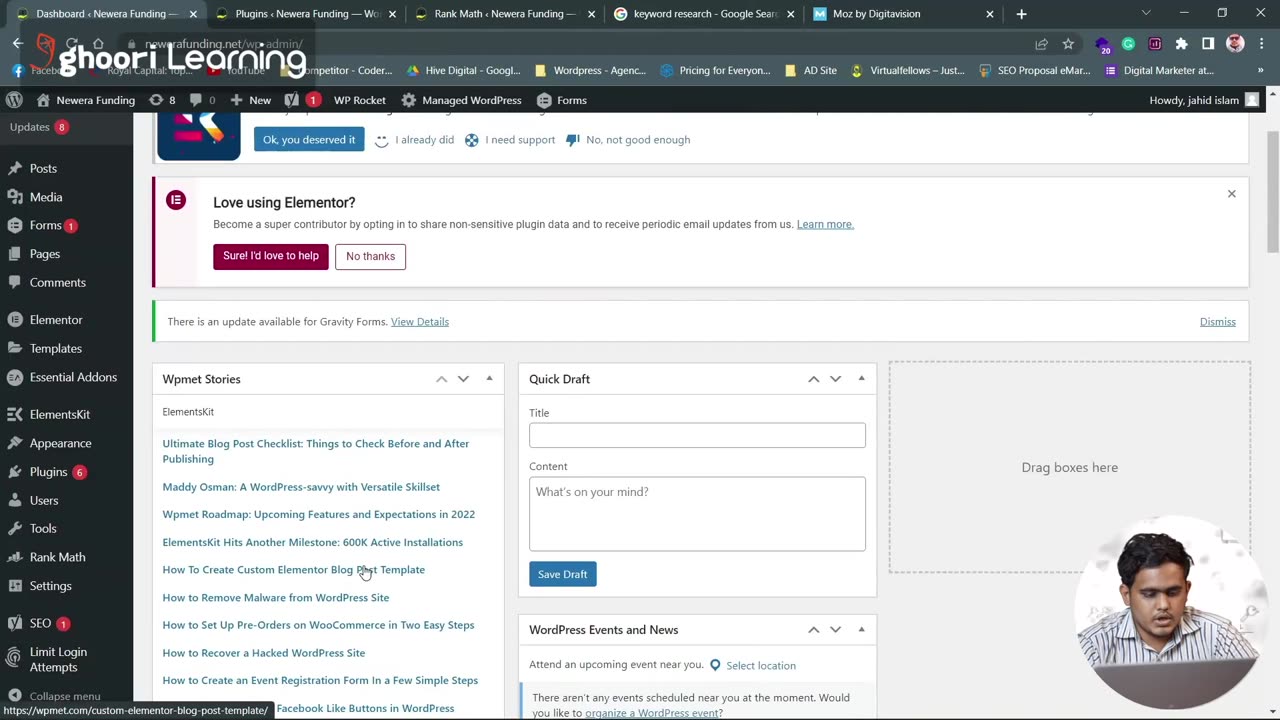Image resolution: width=1280 pixels, height=720 pixels.
Task: Move WordPress Events and News down
Action: (x=835, y=630)
